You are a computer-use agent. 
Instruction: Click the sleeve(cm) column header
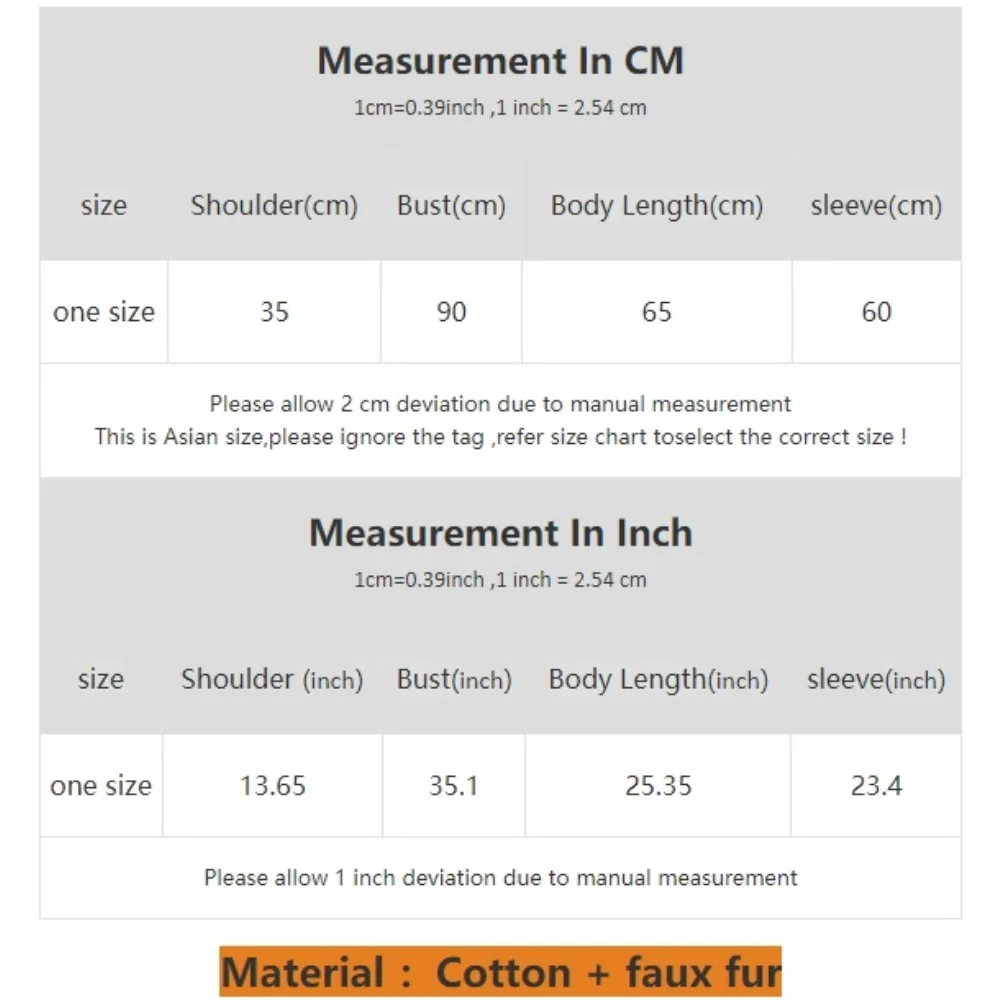tap(876, 205)
